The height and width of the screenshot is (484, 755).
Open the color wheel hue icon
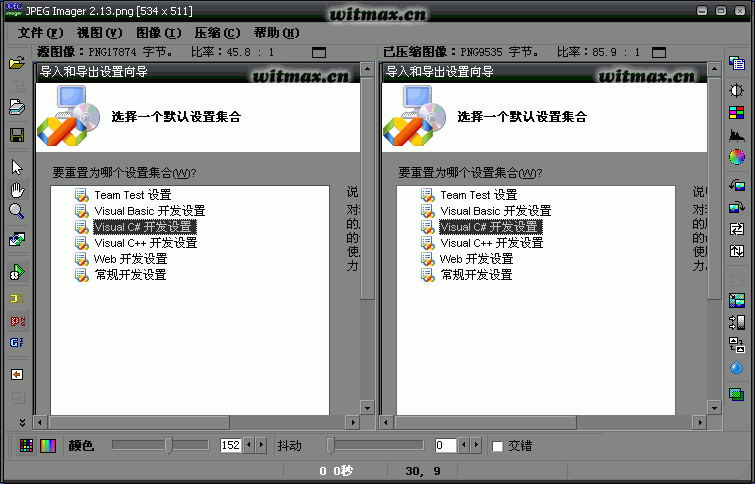[x=737, y=157]
